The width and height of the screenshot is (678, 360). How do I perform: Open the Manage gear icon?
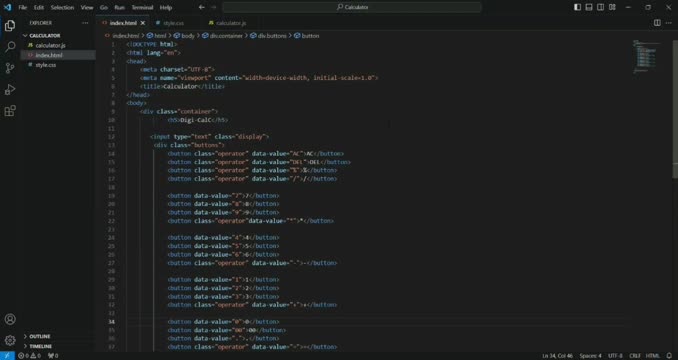tap(10, 340)
